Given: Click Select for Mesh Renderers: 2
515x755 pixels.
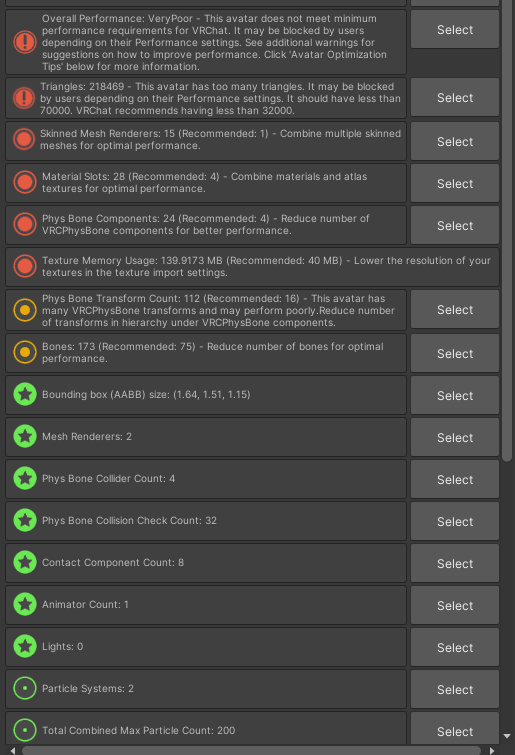Looking at the screenshot, I should [x=455, y=437].
